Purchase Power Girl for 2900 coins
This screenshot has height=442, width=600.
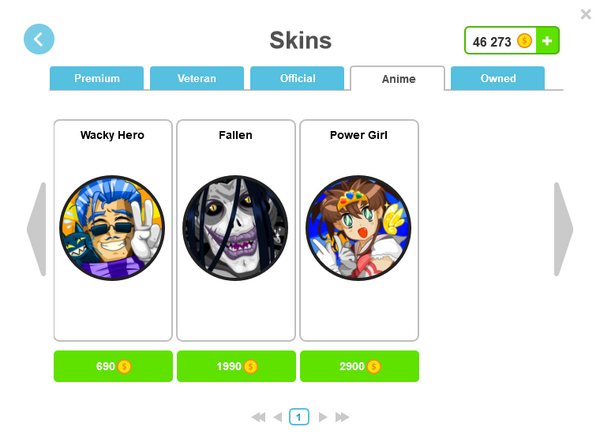(360, 366)
